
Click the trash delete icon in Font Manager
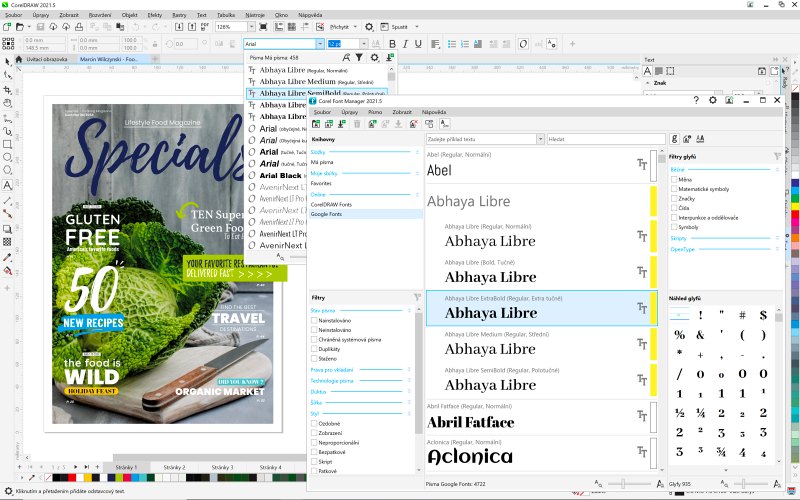coord(357,124)
